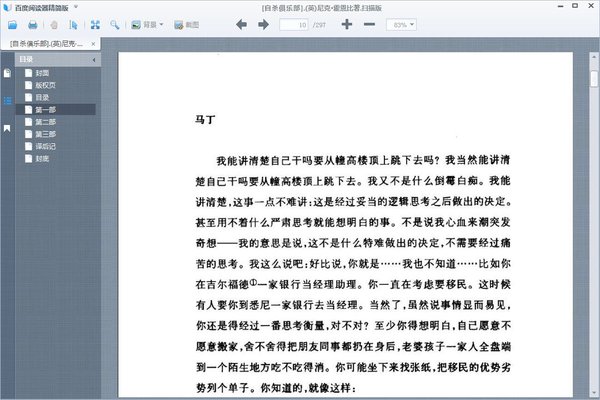600x400 pixels.
Task: Open the 背景 background dropdown
Action: point(147,25)
